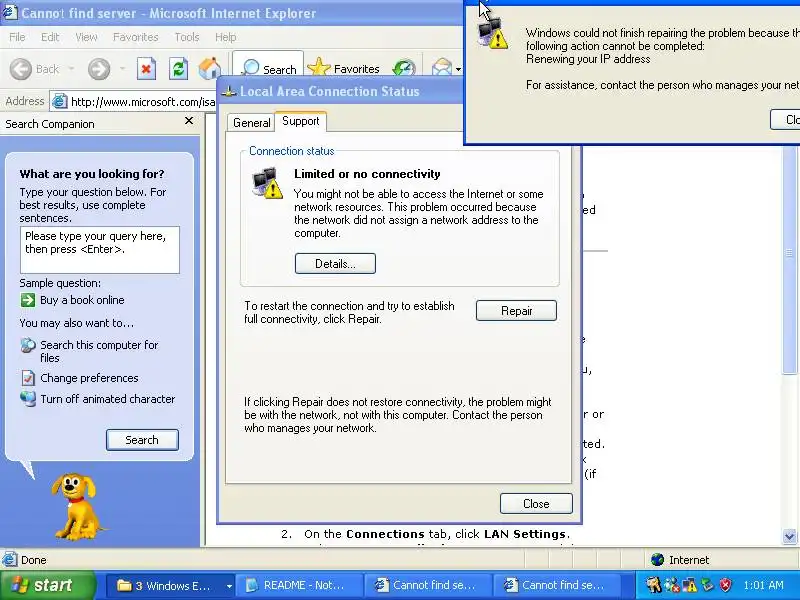This screenshot has height=600, width=800.
Task: Click the Internet Explorer title bar icon
Action: tap(10, 12)
